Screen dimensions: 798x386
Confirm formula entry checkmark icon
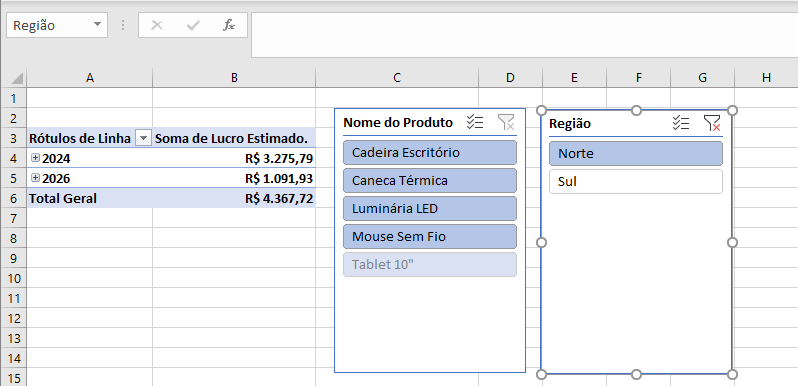coord(193,25)
